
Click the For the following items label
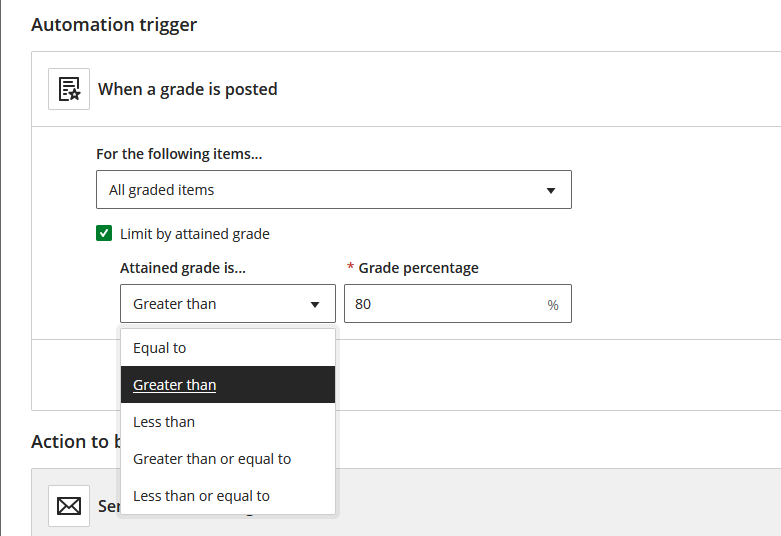(x=186, y=154)
